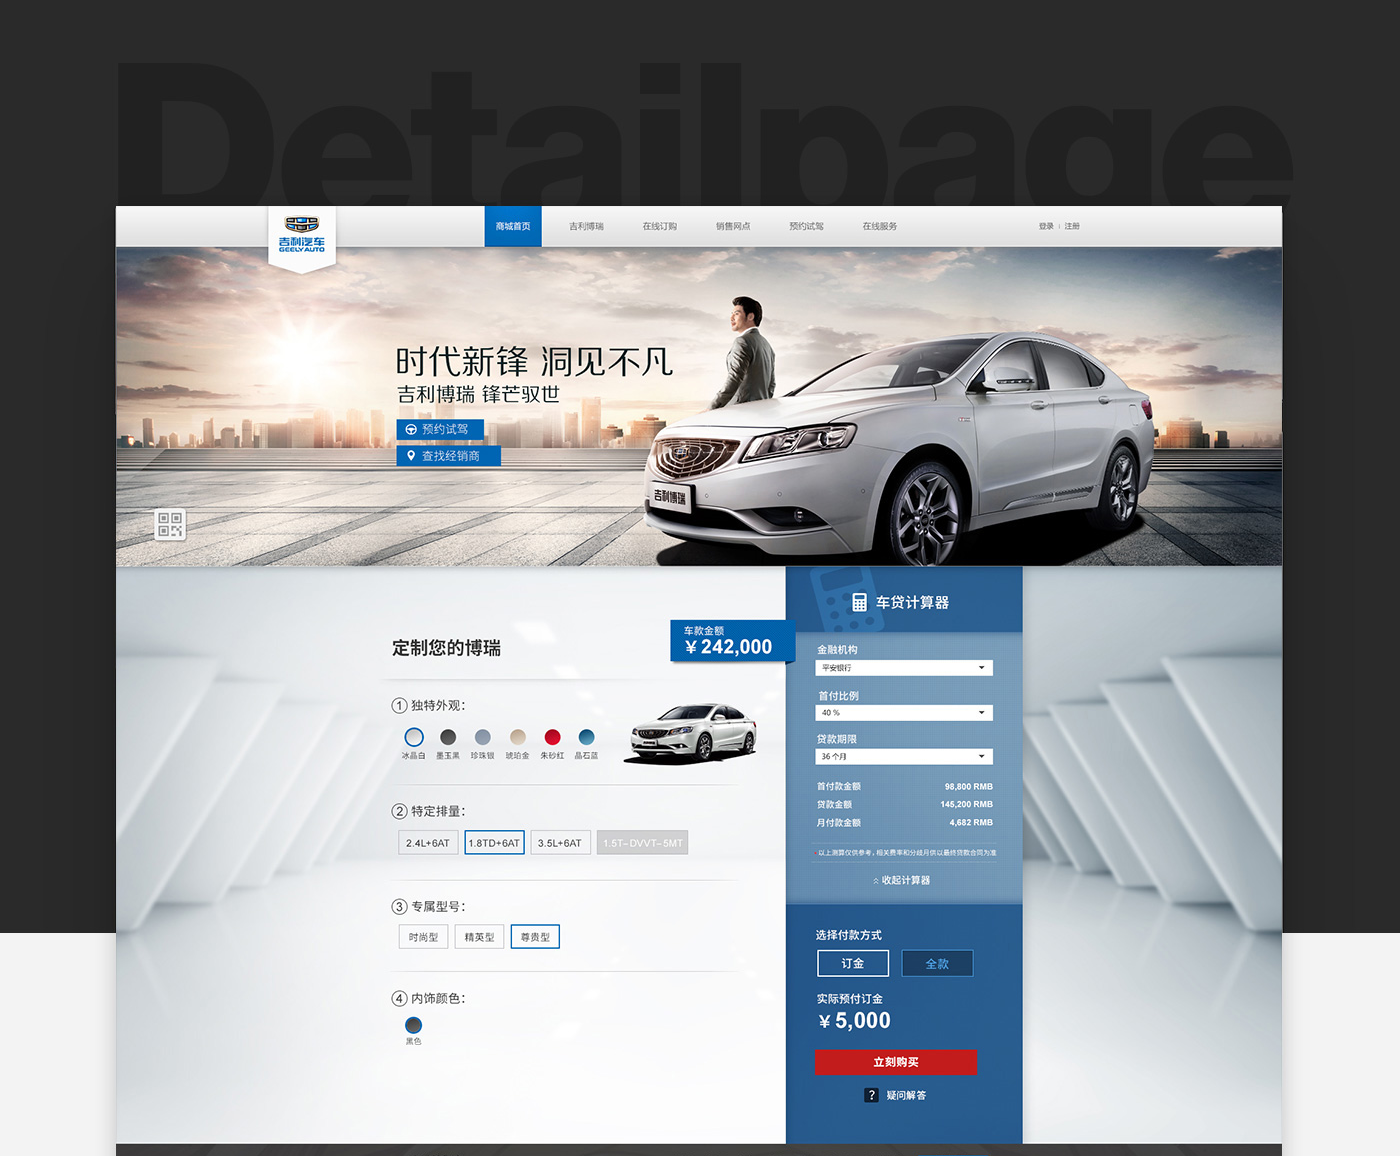Click the greyed 1.5T-DVVT-5MT option
The width and height of the screenshot is (1400, 1156).
coord(643,843)
